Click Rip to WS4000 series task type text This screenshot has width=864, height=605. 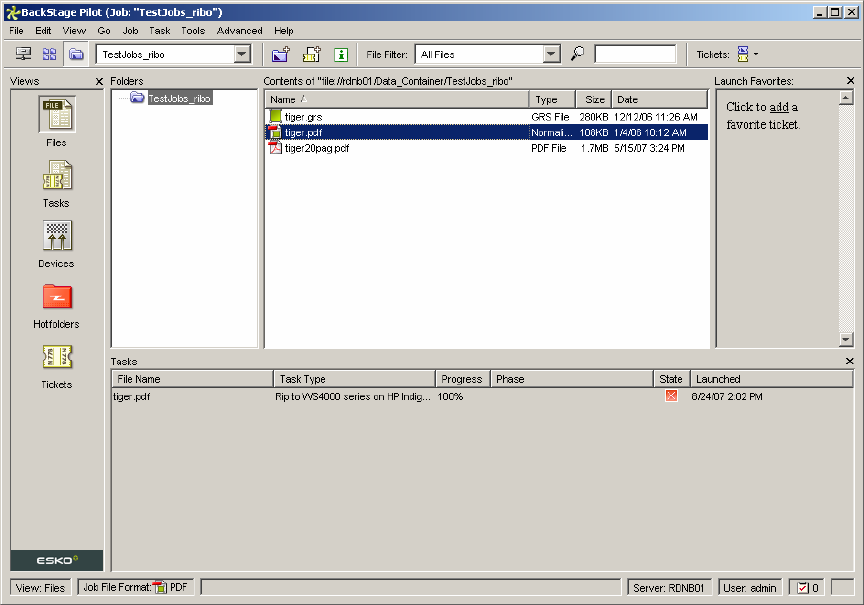tap(353, 396)
